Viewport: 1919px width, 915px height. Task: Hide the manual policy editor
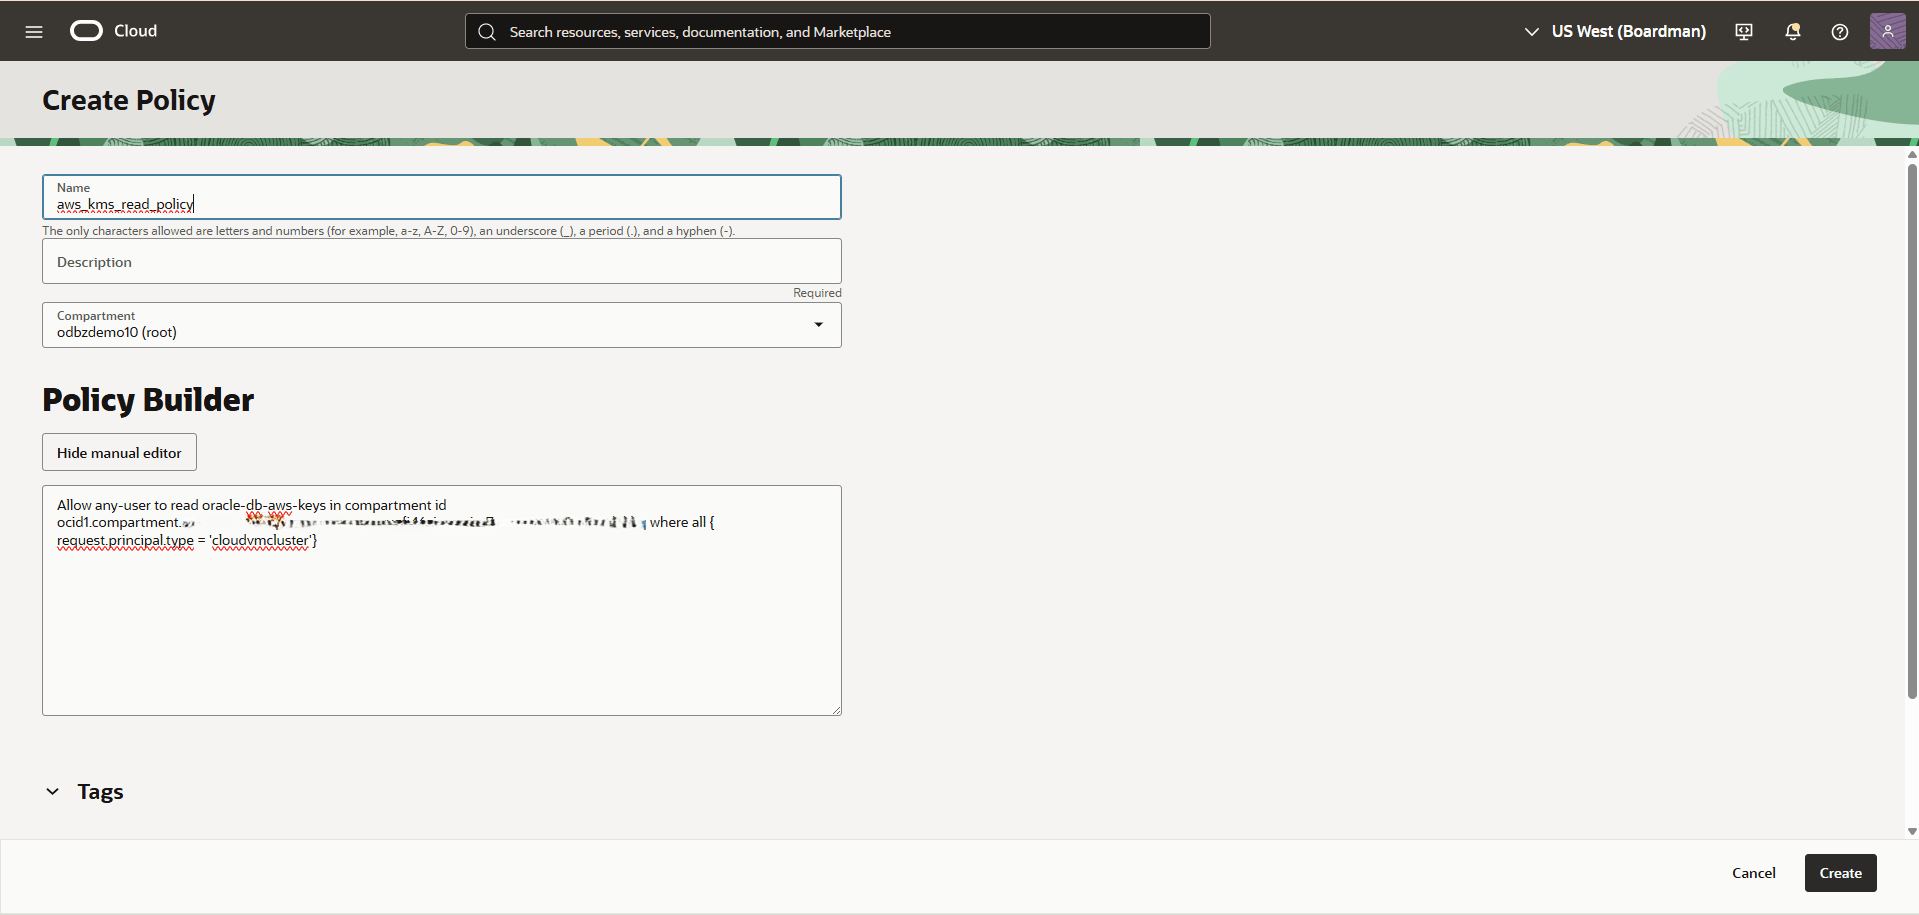118,452
